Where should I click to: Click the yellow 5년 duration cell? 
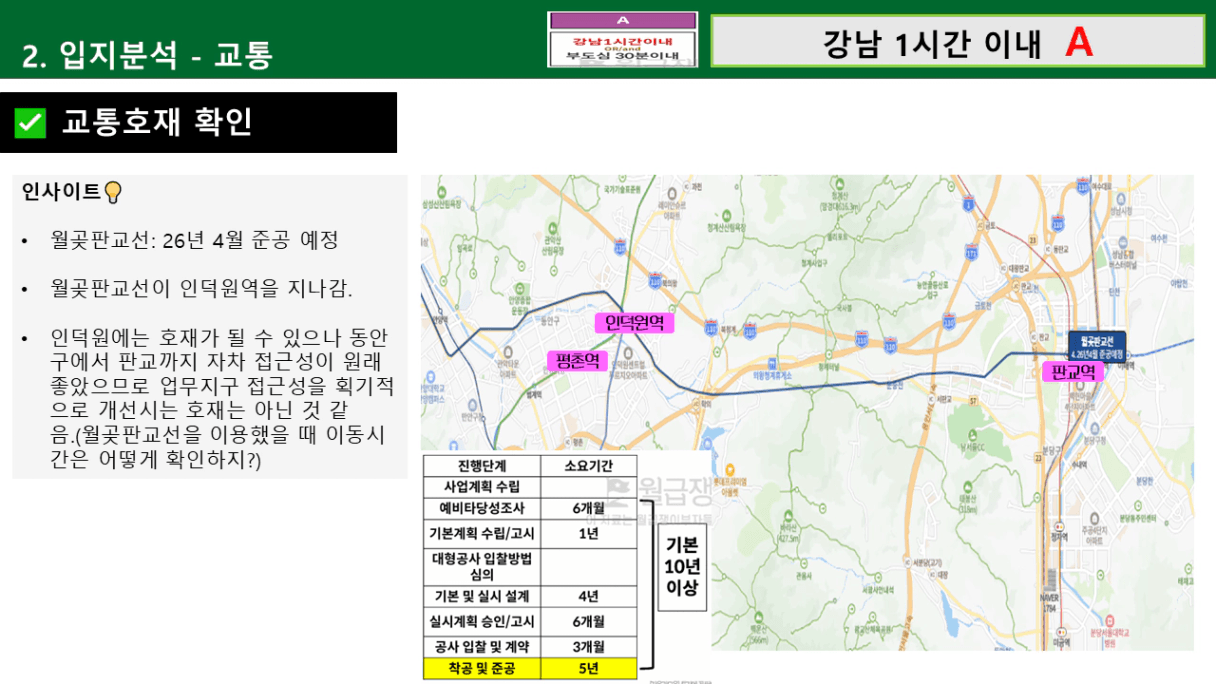point(589,668)
